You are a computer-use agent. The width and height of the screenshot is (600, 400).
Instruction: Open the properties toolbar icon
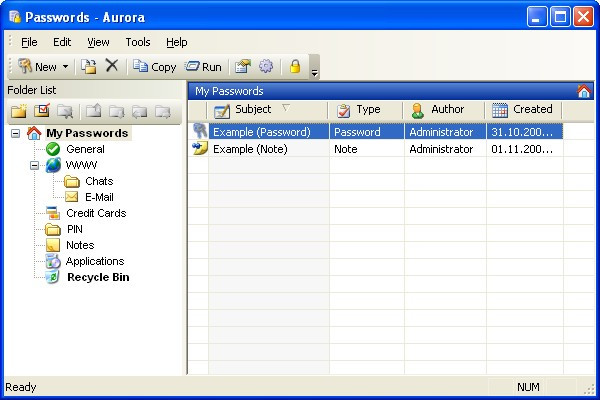pyautogui.click(x=243, y=67)
